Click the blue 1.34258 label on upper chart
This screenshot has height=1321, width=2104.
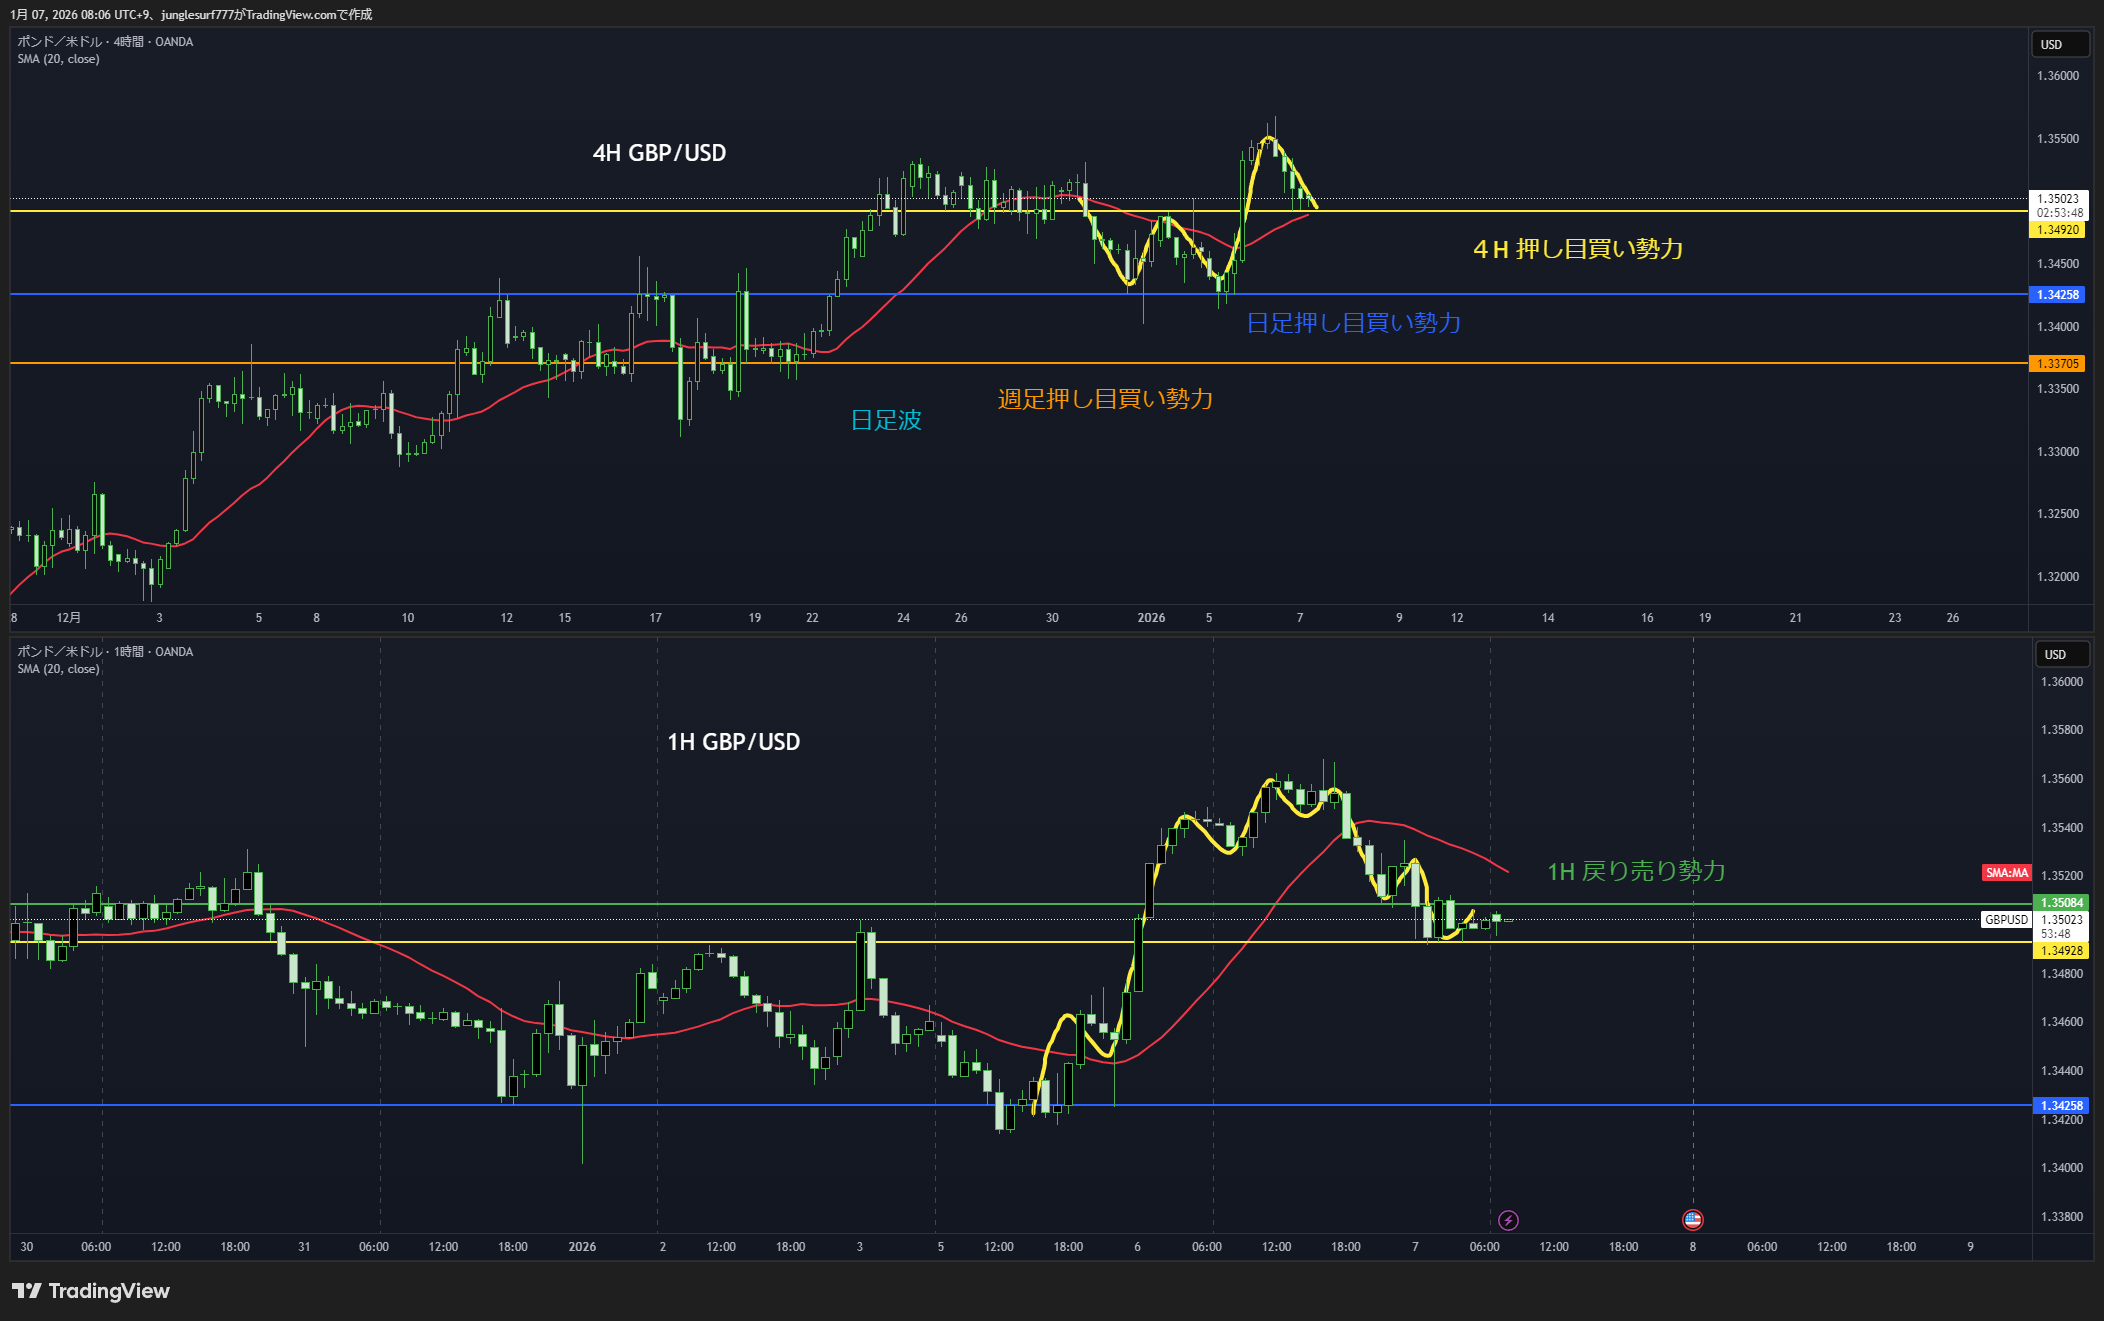2057,295
